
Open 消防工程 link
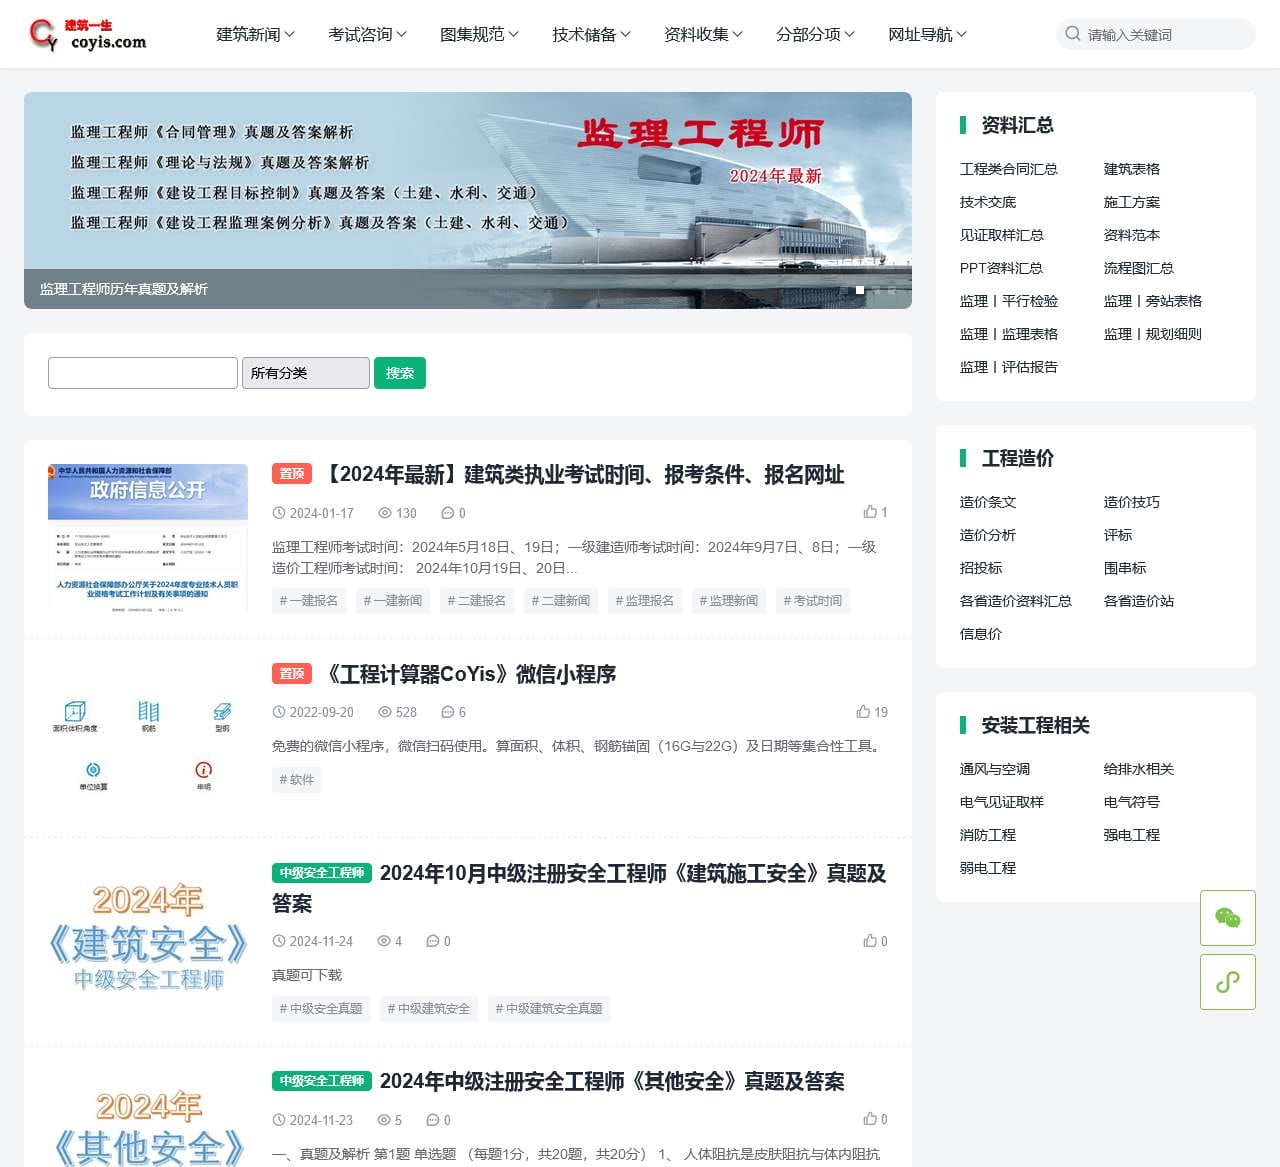tap(988, 835)
